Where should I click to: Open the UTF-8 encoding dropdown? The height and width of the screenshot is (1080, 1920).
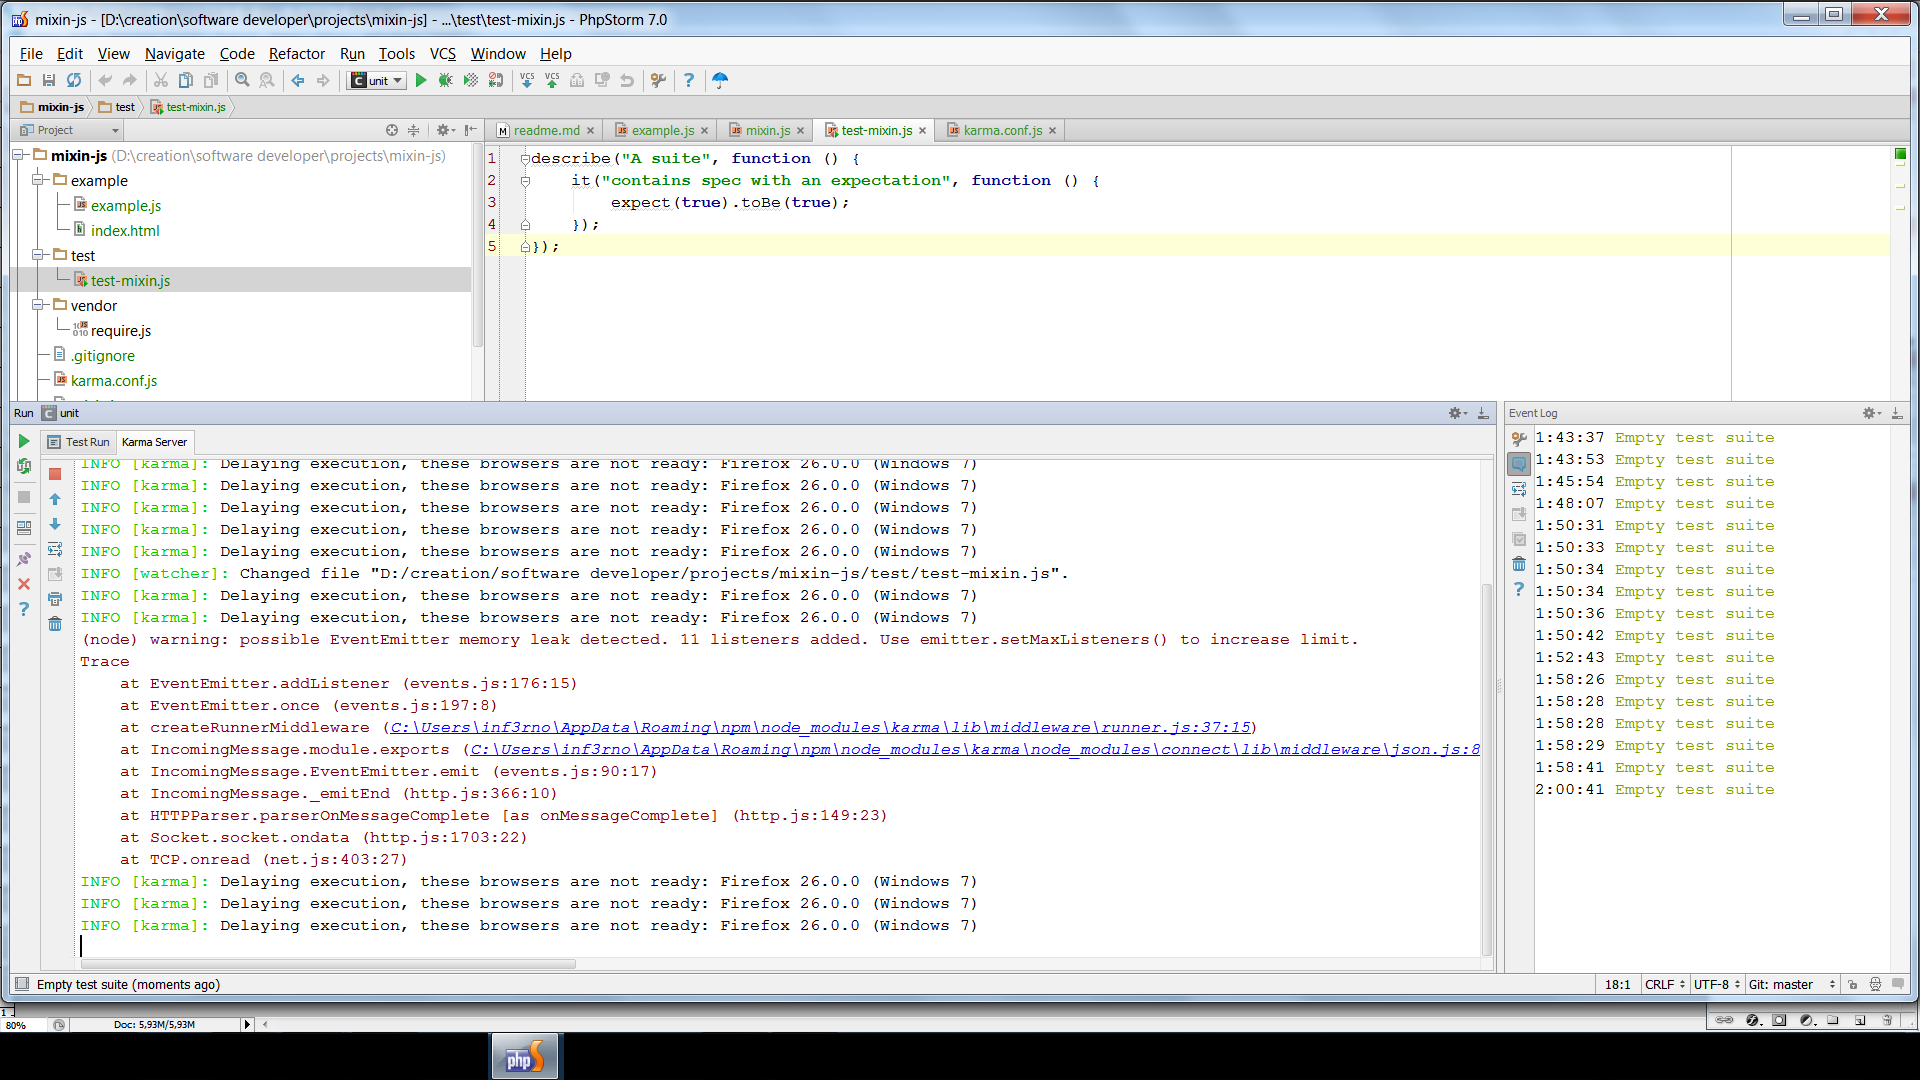[1717, 984]
